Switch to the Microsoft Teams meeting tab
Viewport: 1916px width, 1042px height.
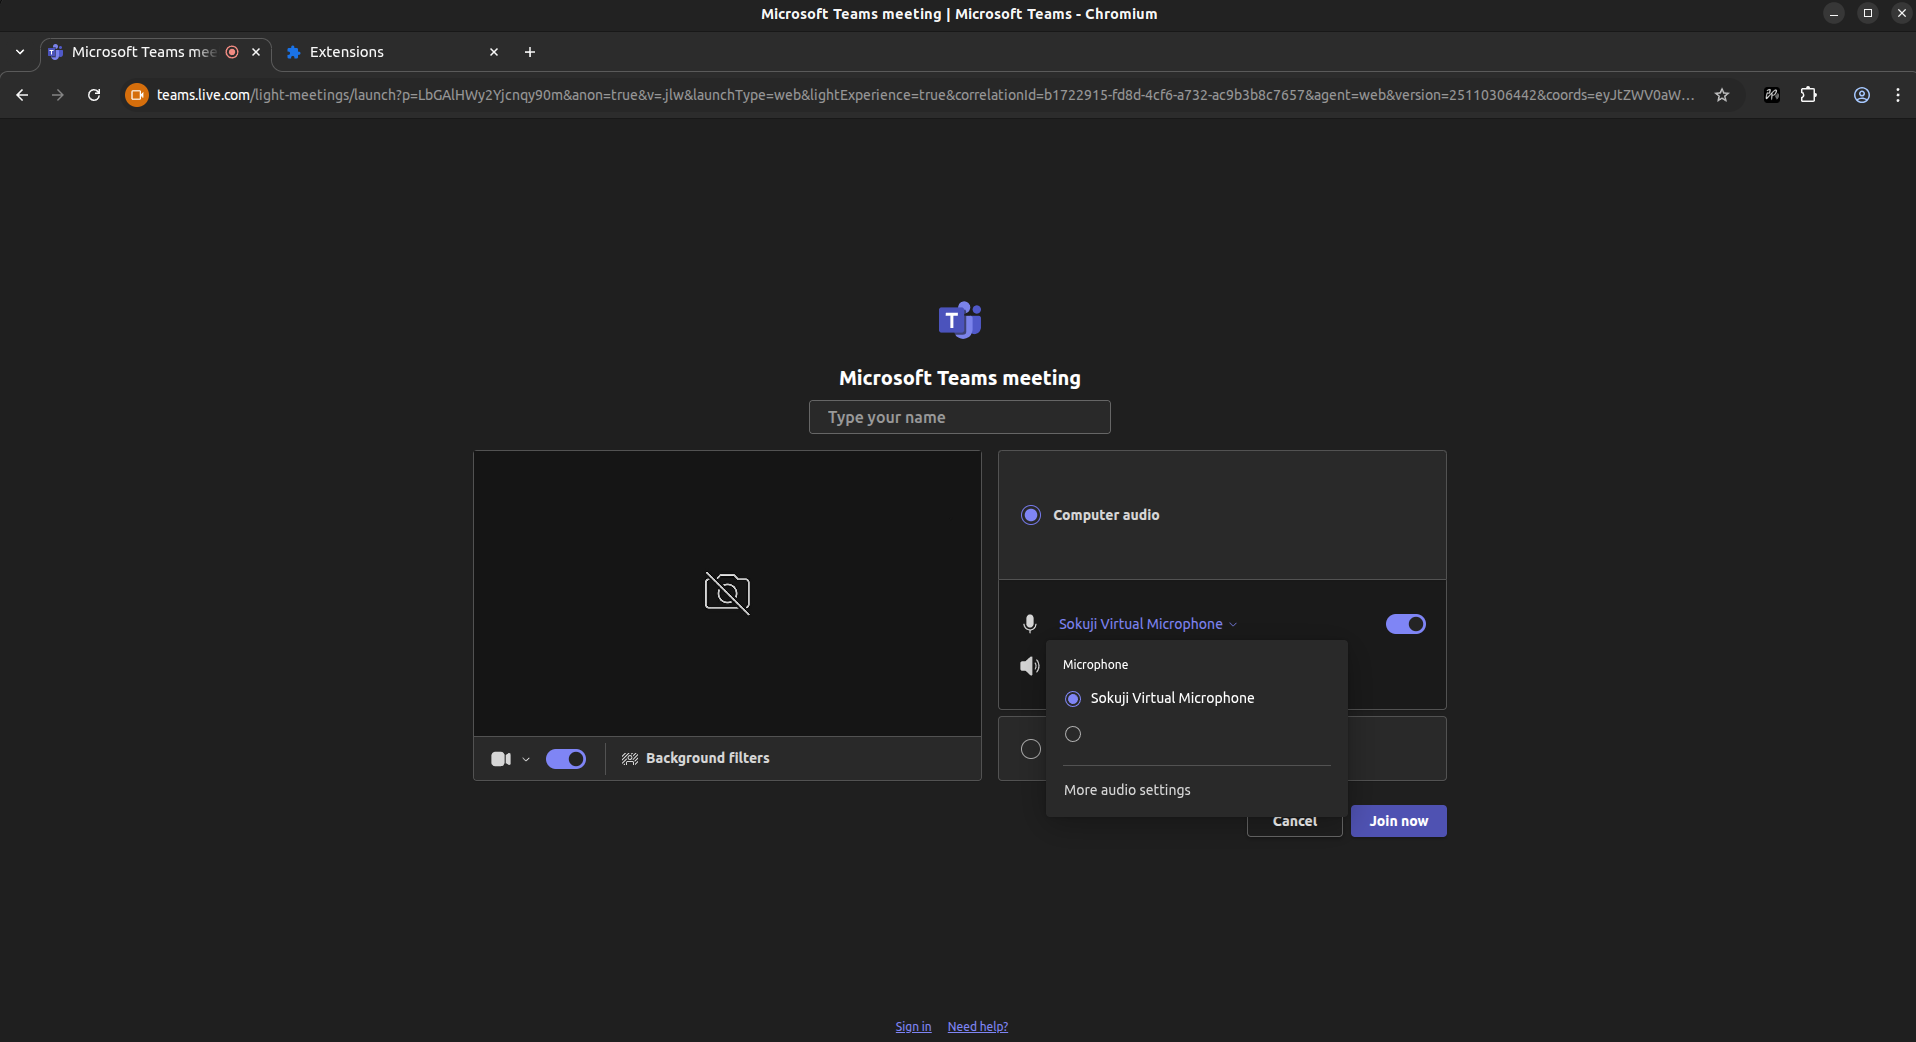click(144, 52)
